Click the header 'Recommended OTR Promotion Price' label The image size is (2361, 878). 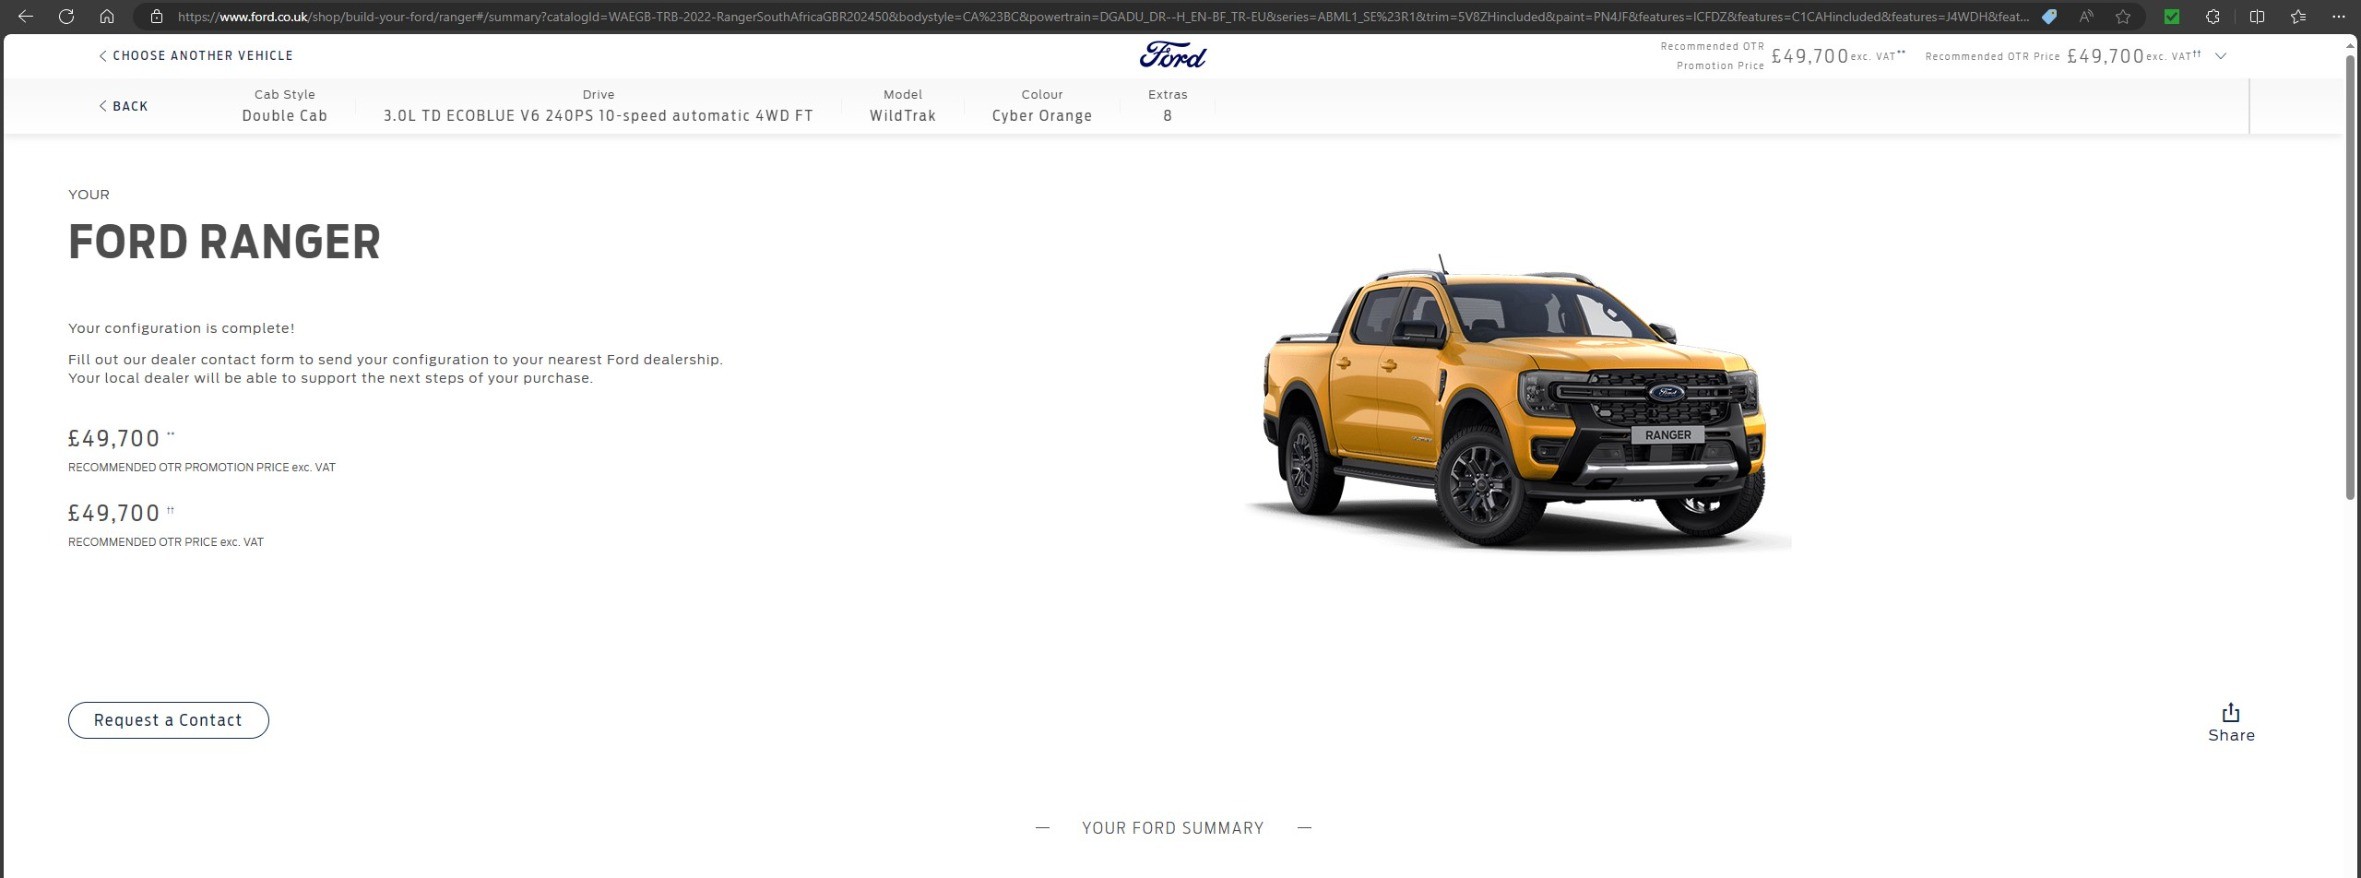tap(1712, 56)
